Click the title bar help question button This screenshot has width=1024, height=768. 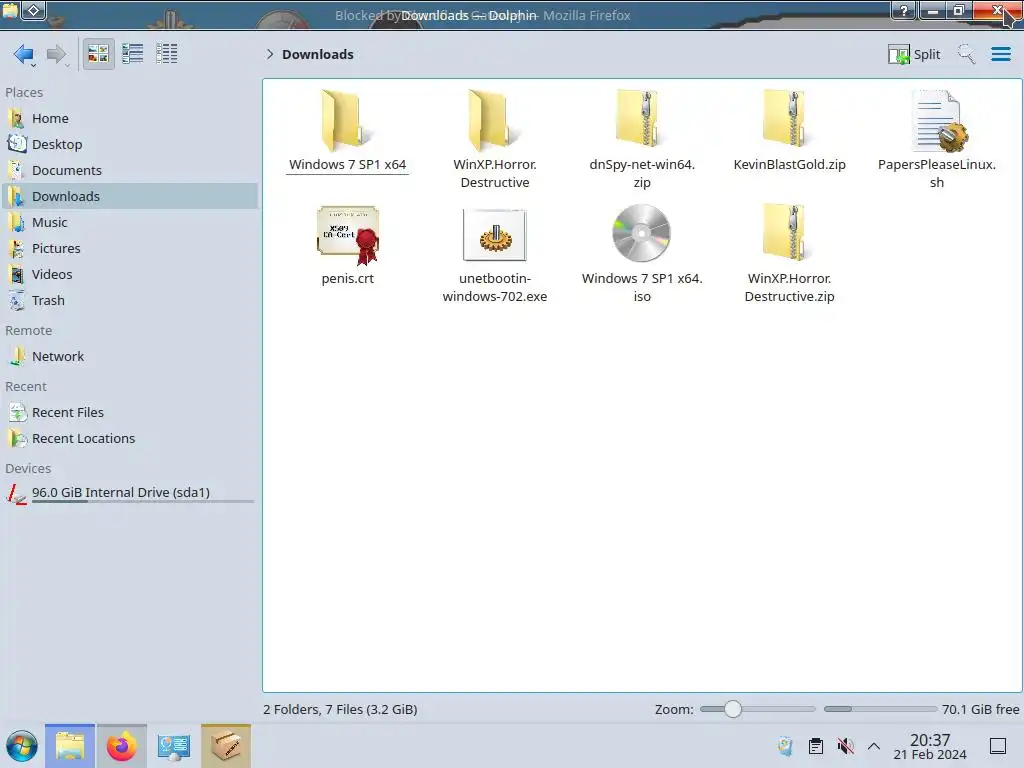[x=903, y=10]
